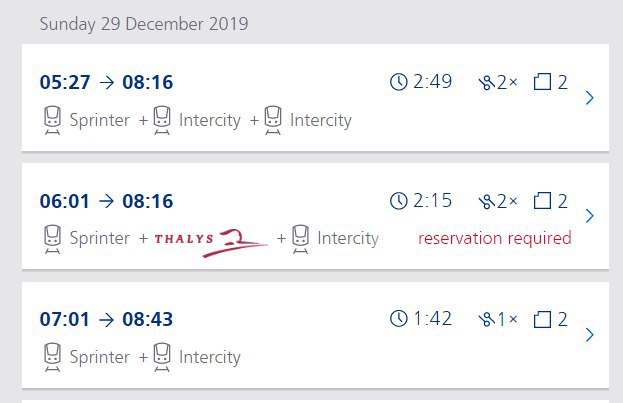Expand the 05:27 journey details chevron
Screen dimensions: 623x403
pos(590,98)
